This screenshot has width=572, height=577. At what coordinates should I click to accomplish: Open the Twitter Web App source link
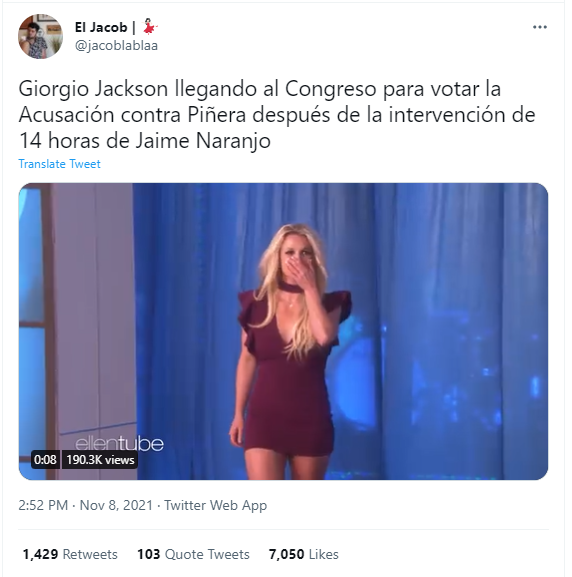[215, 505]
